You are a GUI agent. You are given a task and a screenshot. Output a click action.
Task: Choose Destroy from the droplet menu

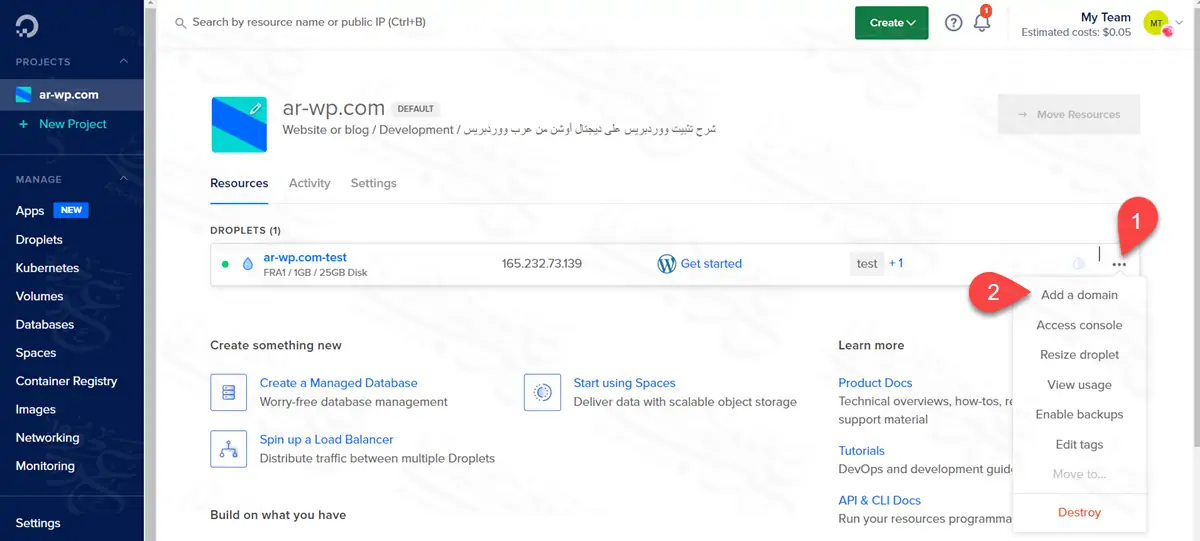coord(1079,513)
